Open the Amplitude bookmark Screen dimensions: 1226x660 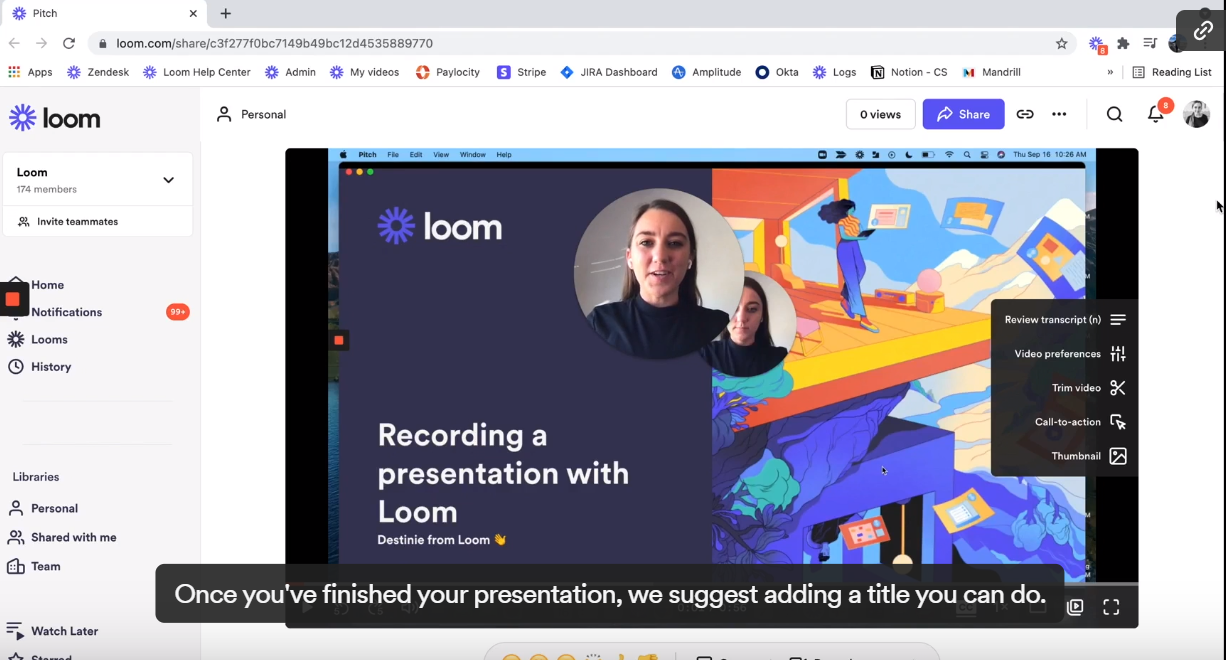click(706, 72)
